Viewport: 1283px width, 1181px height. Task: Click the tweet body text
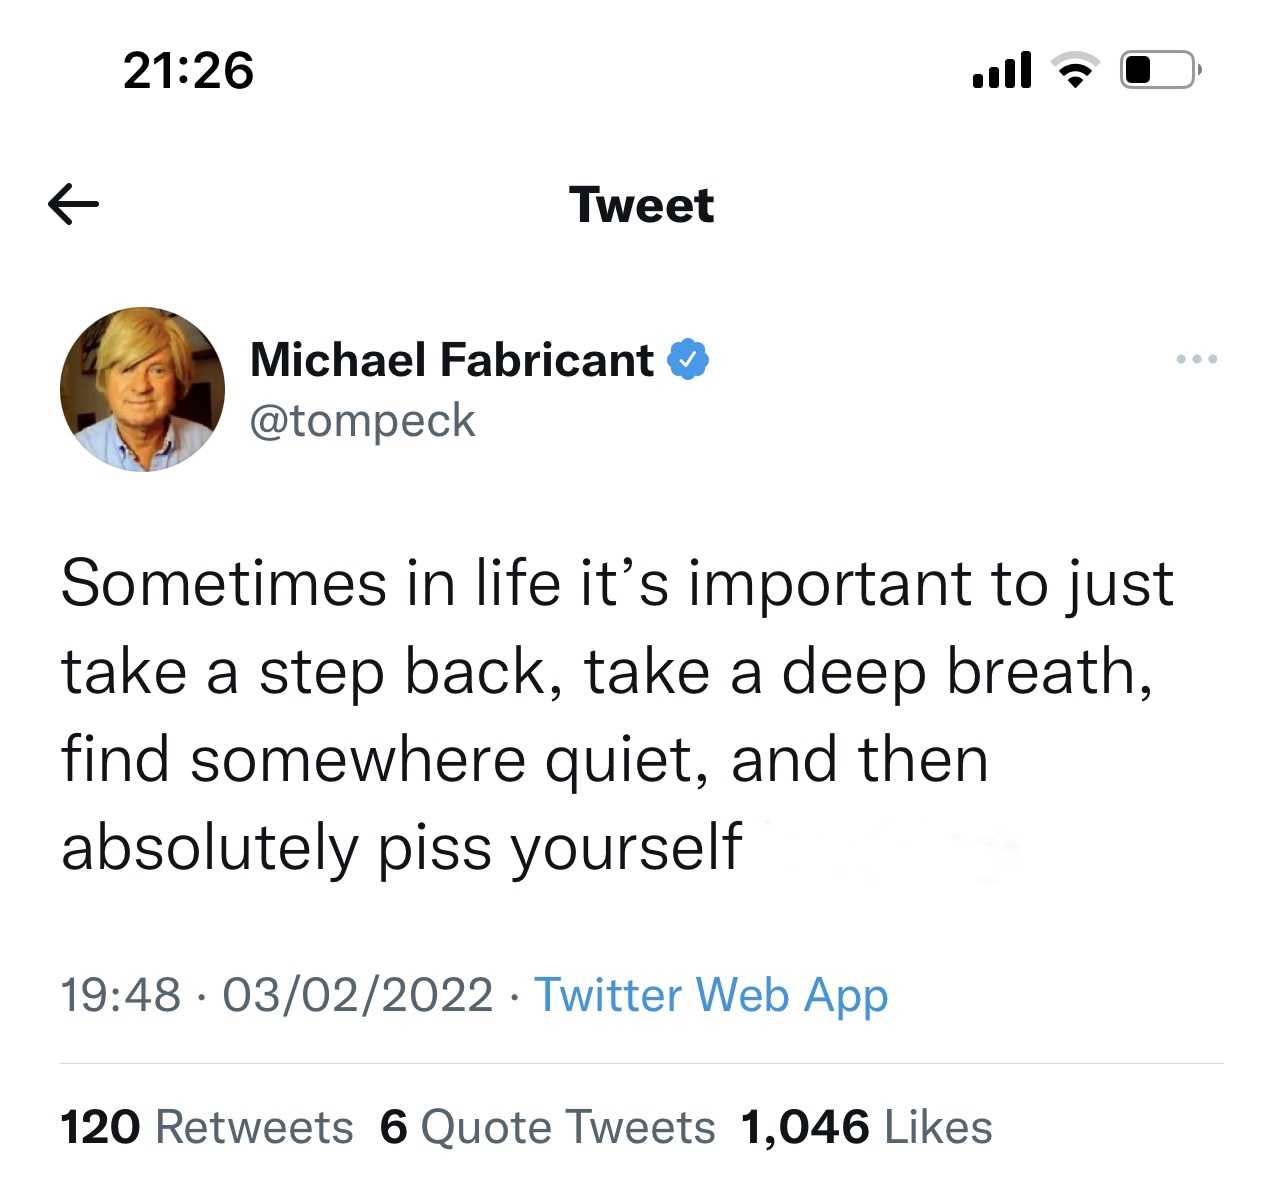tap(617, 716)
